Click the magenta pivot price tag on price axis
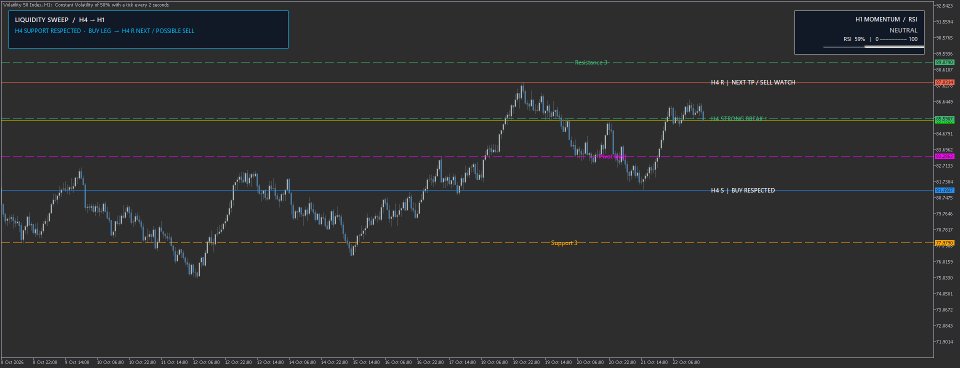 [944, 157]
